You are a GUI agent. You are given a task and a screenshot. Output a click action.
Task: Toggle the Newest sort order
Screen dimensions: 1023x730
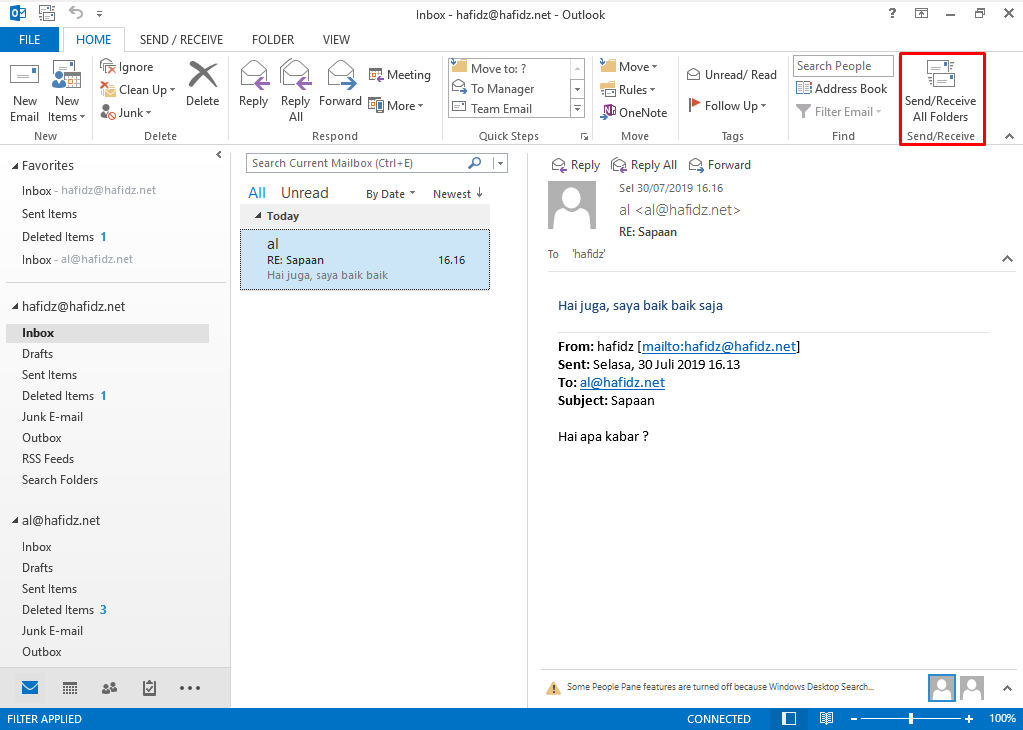click(x=457, y=194)
